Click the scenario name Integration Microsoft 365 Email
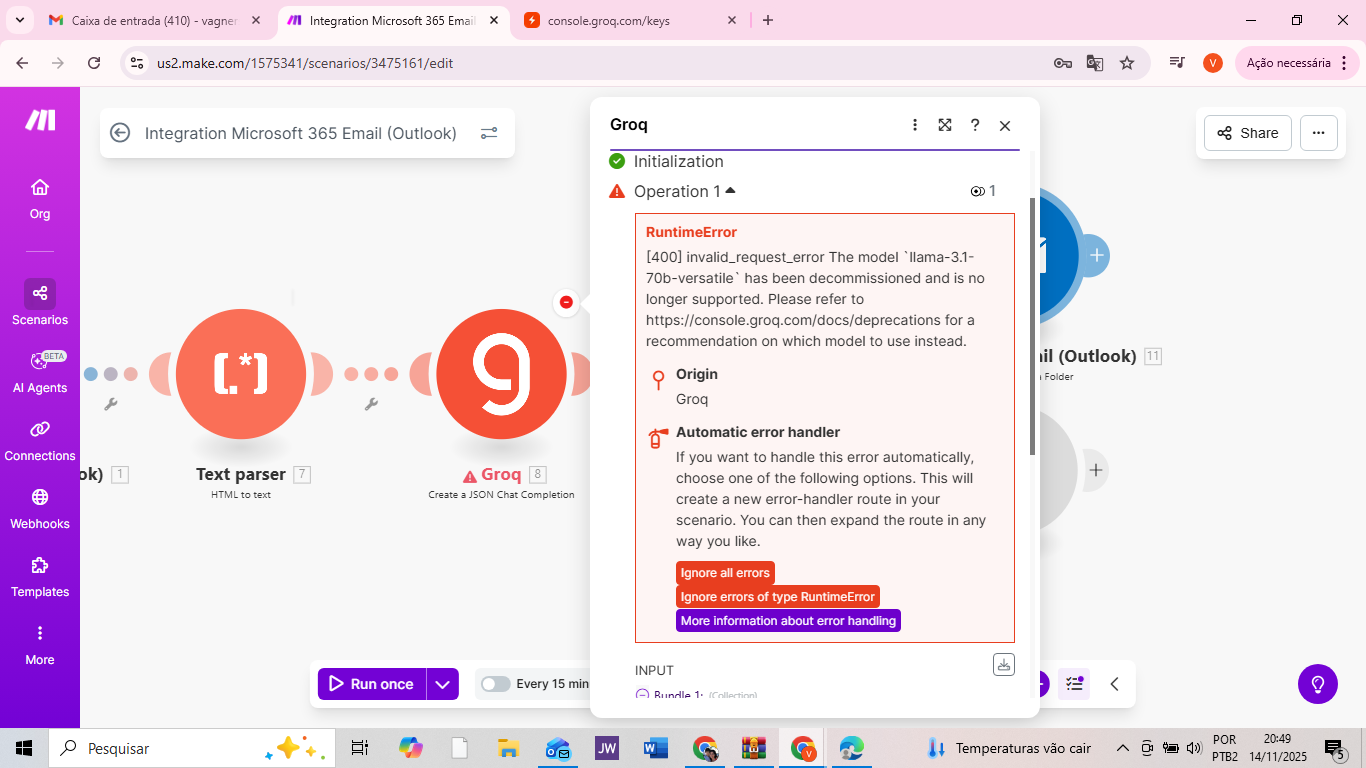The image size is (1366, 768). coord(301,133)
